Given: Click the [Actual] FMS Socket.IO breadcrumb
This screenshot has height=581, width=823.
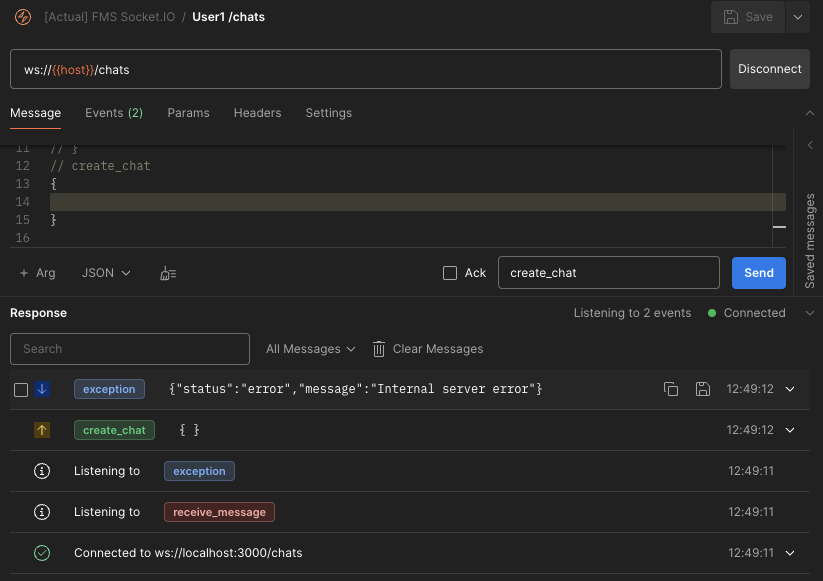Looking at the screenshot, I should click(x=110, y=17).
